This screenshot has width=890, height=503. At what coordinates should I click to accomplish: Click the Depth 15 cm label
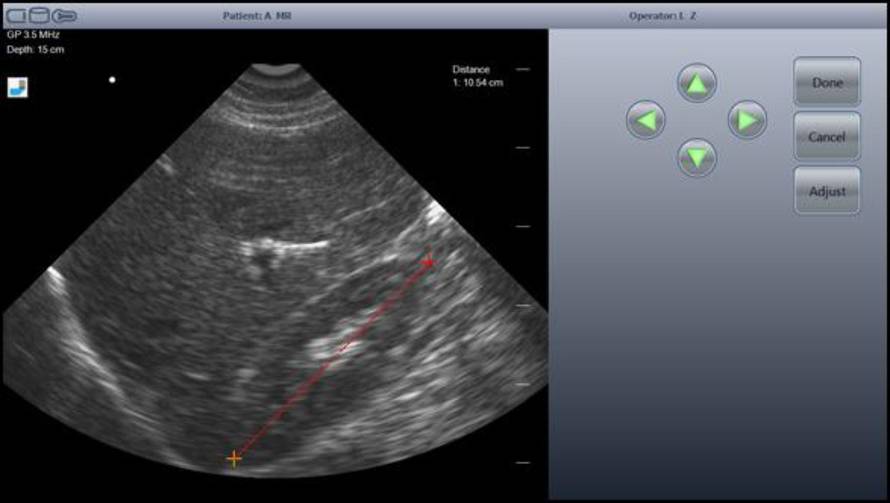pos(35,49)
